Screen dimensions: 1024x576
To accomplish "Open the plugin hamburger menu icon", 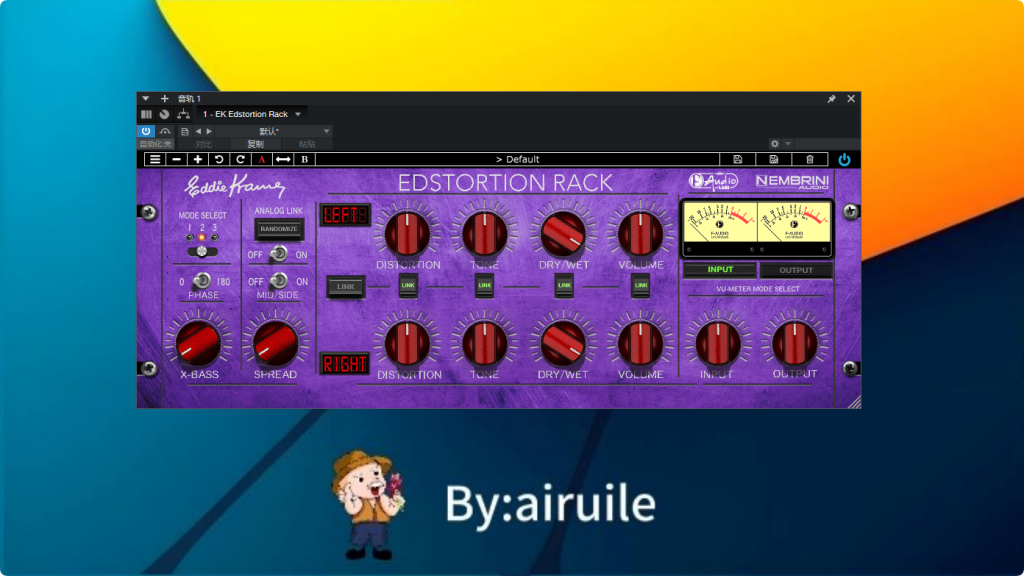I will 155,159.
